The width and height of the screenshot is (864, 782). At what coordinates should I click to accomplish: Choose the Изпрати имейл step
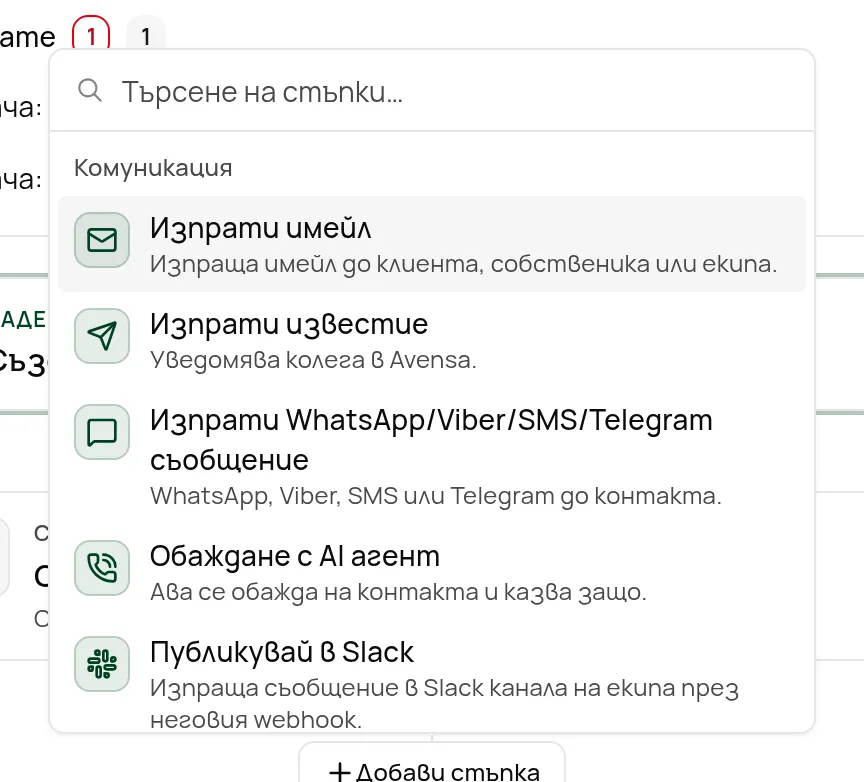click(x=432, y=244)
